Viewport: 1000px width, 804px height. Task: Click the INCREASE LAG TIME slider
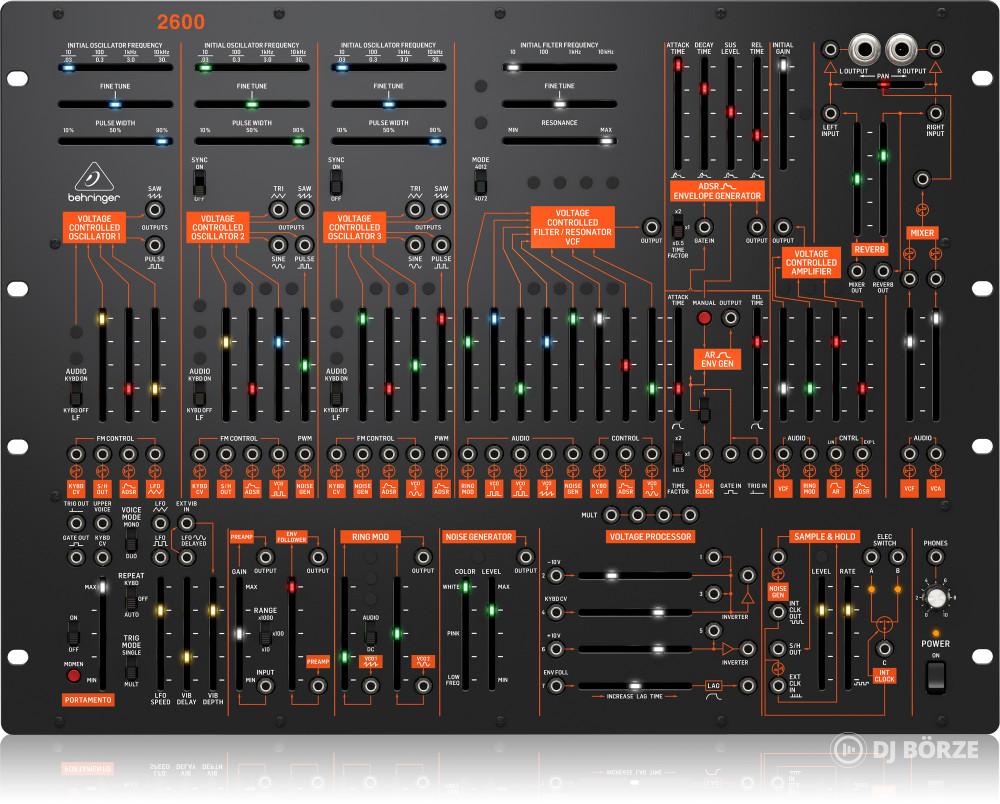(x=635, y=686)
